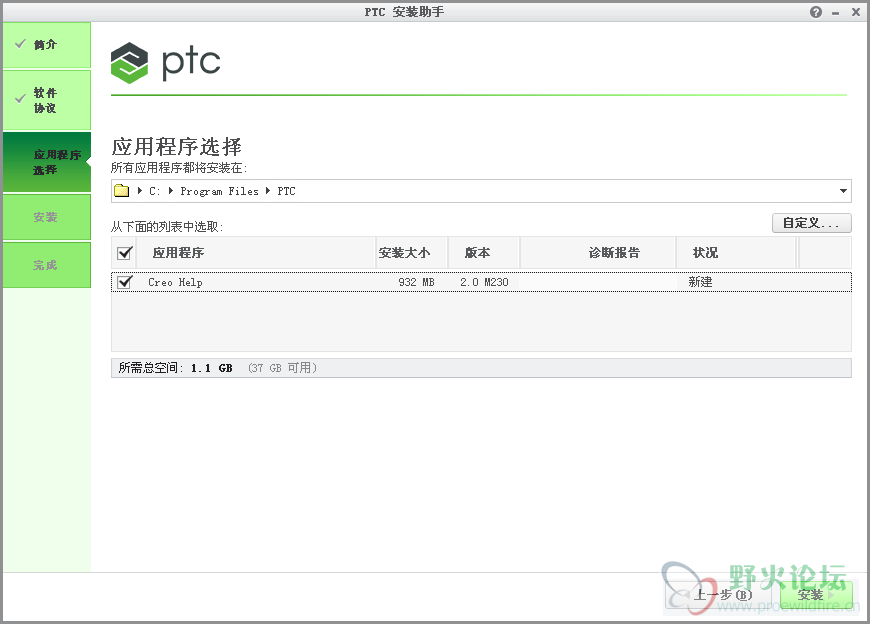Toggle the select-all checkbox in table header
Image resolution: width=870 pixels, height=624 pixels.
click(124, 253)
